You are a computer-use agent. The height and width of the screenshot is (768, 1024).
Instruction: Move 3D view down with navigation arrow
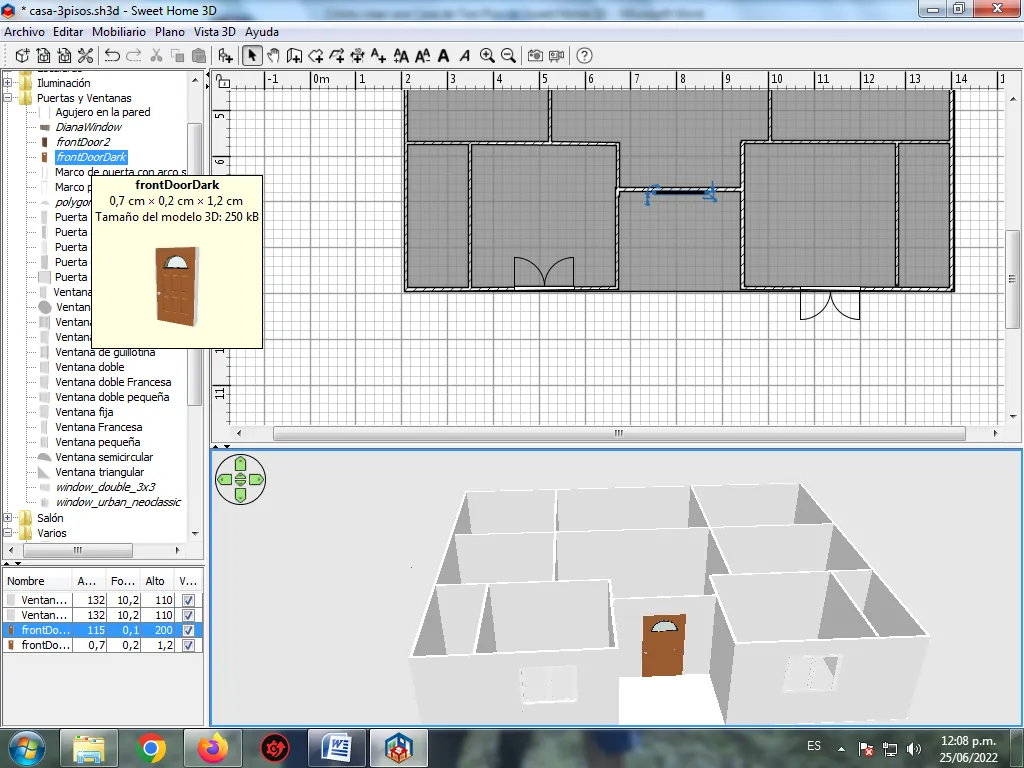tap(240, 495)
